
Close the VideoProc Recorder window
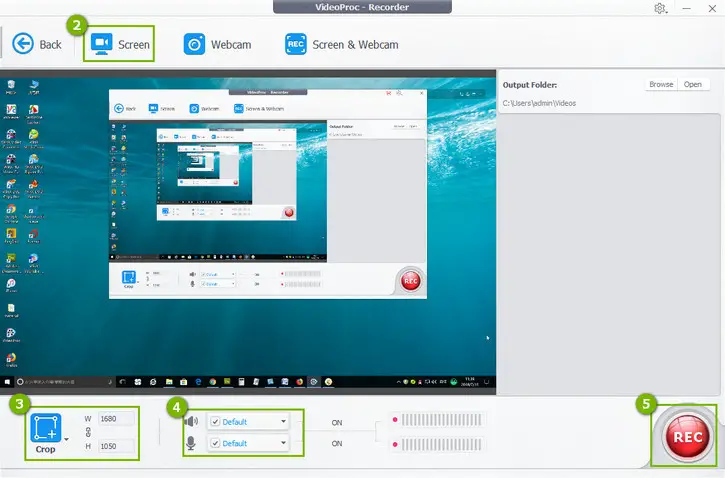pos(712,8)
